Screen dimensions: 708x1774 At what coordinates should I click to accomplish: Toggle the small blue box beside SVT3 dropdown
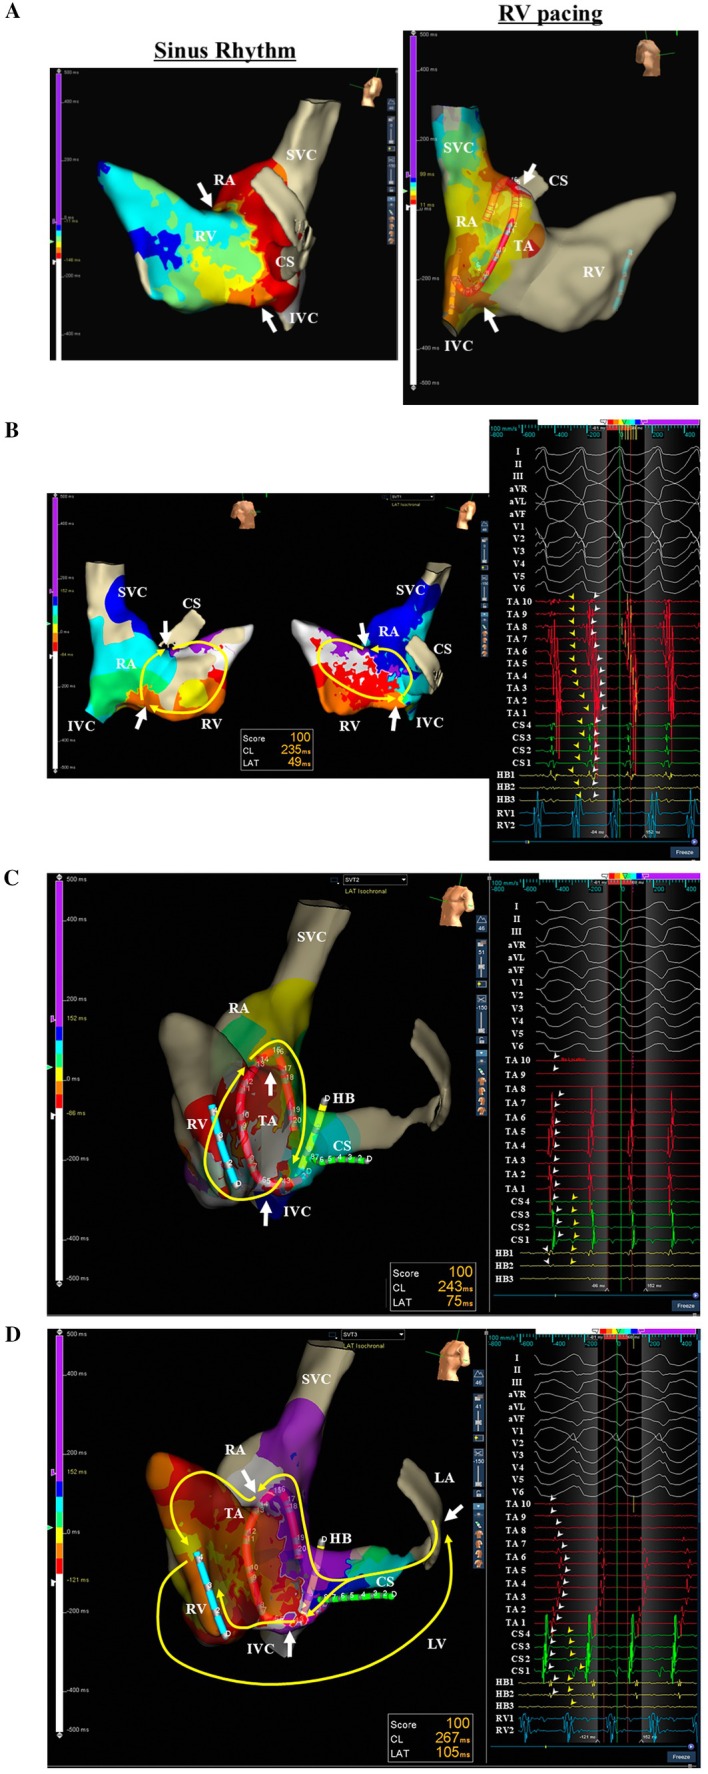[x=334, y=1334]
